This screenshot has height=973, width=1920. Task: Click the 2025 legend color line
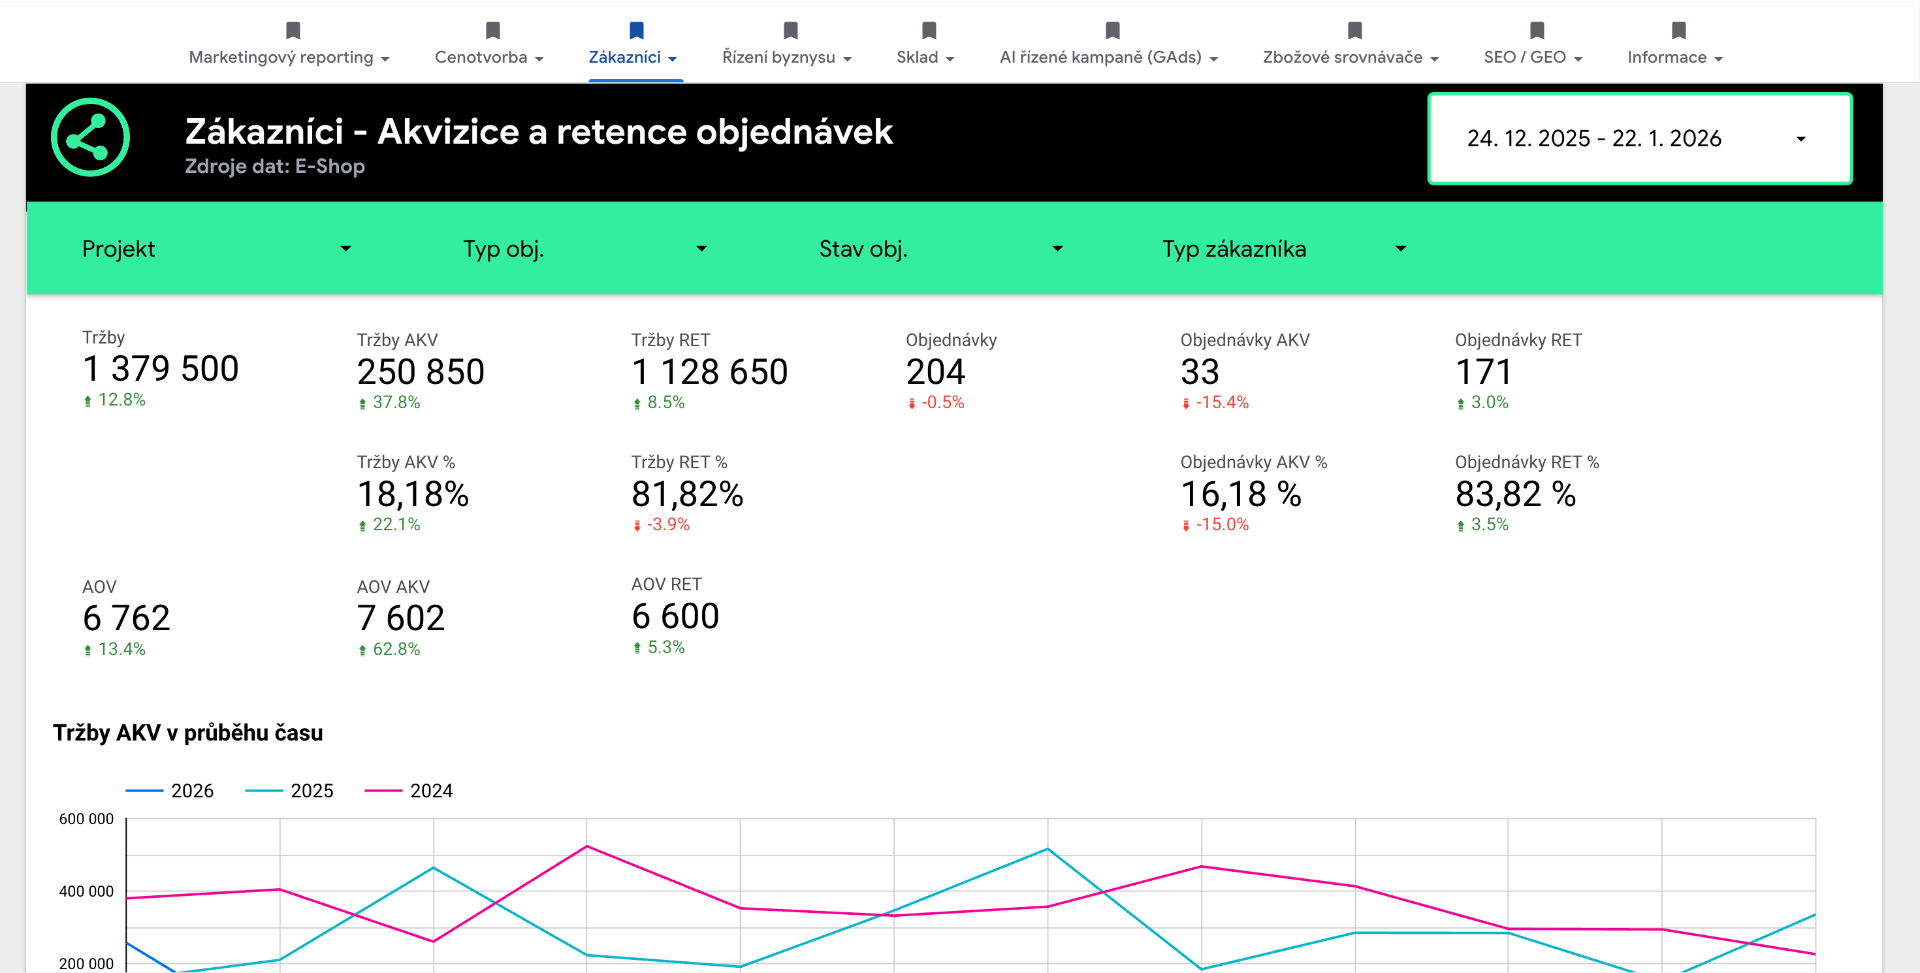pyautogui.click(x=264, y=791)
